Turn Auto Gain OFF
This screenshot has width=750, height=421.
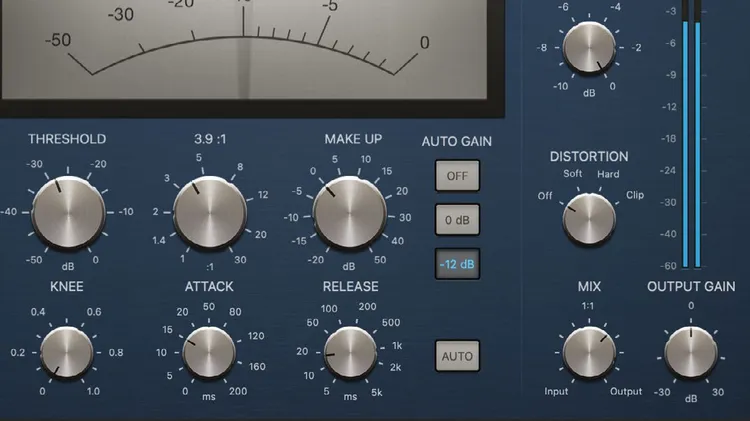[457, 176]
